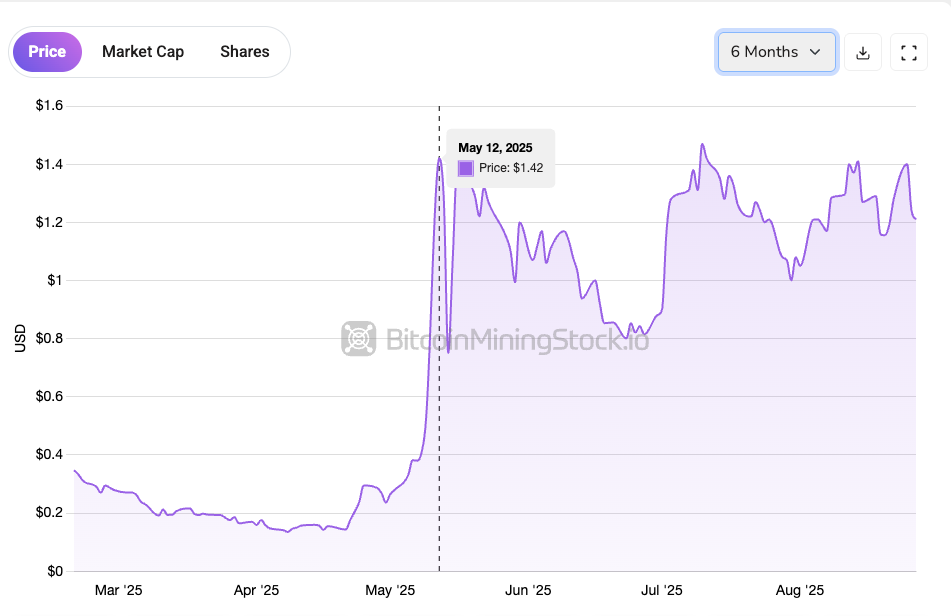Click the BitcoinMiningStock.io watermark logo icon
The height and width of the screenshot is (616, 951).
pos(358,339)
